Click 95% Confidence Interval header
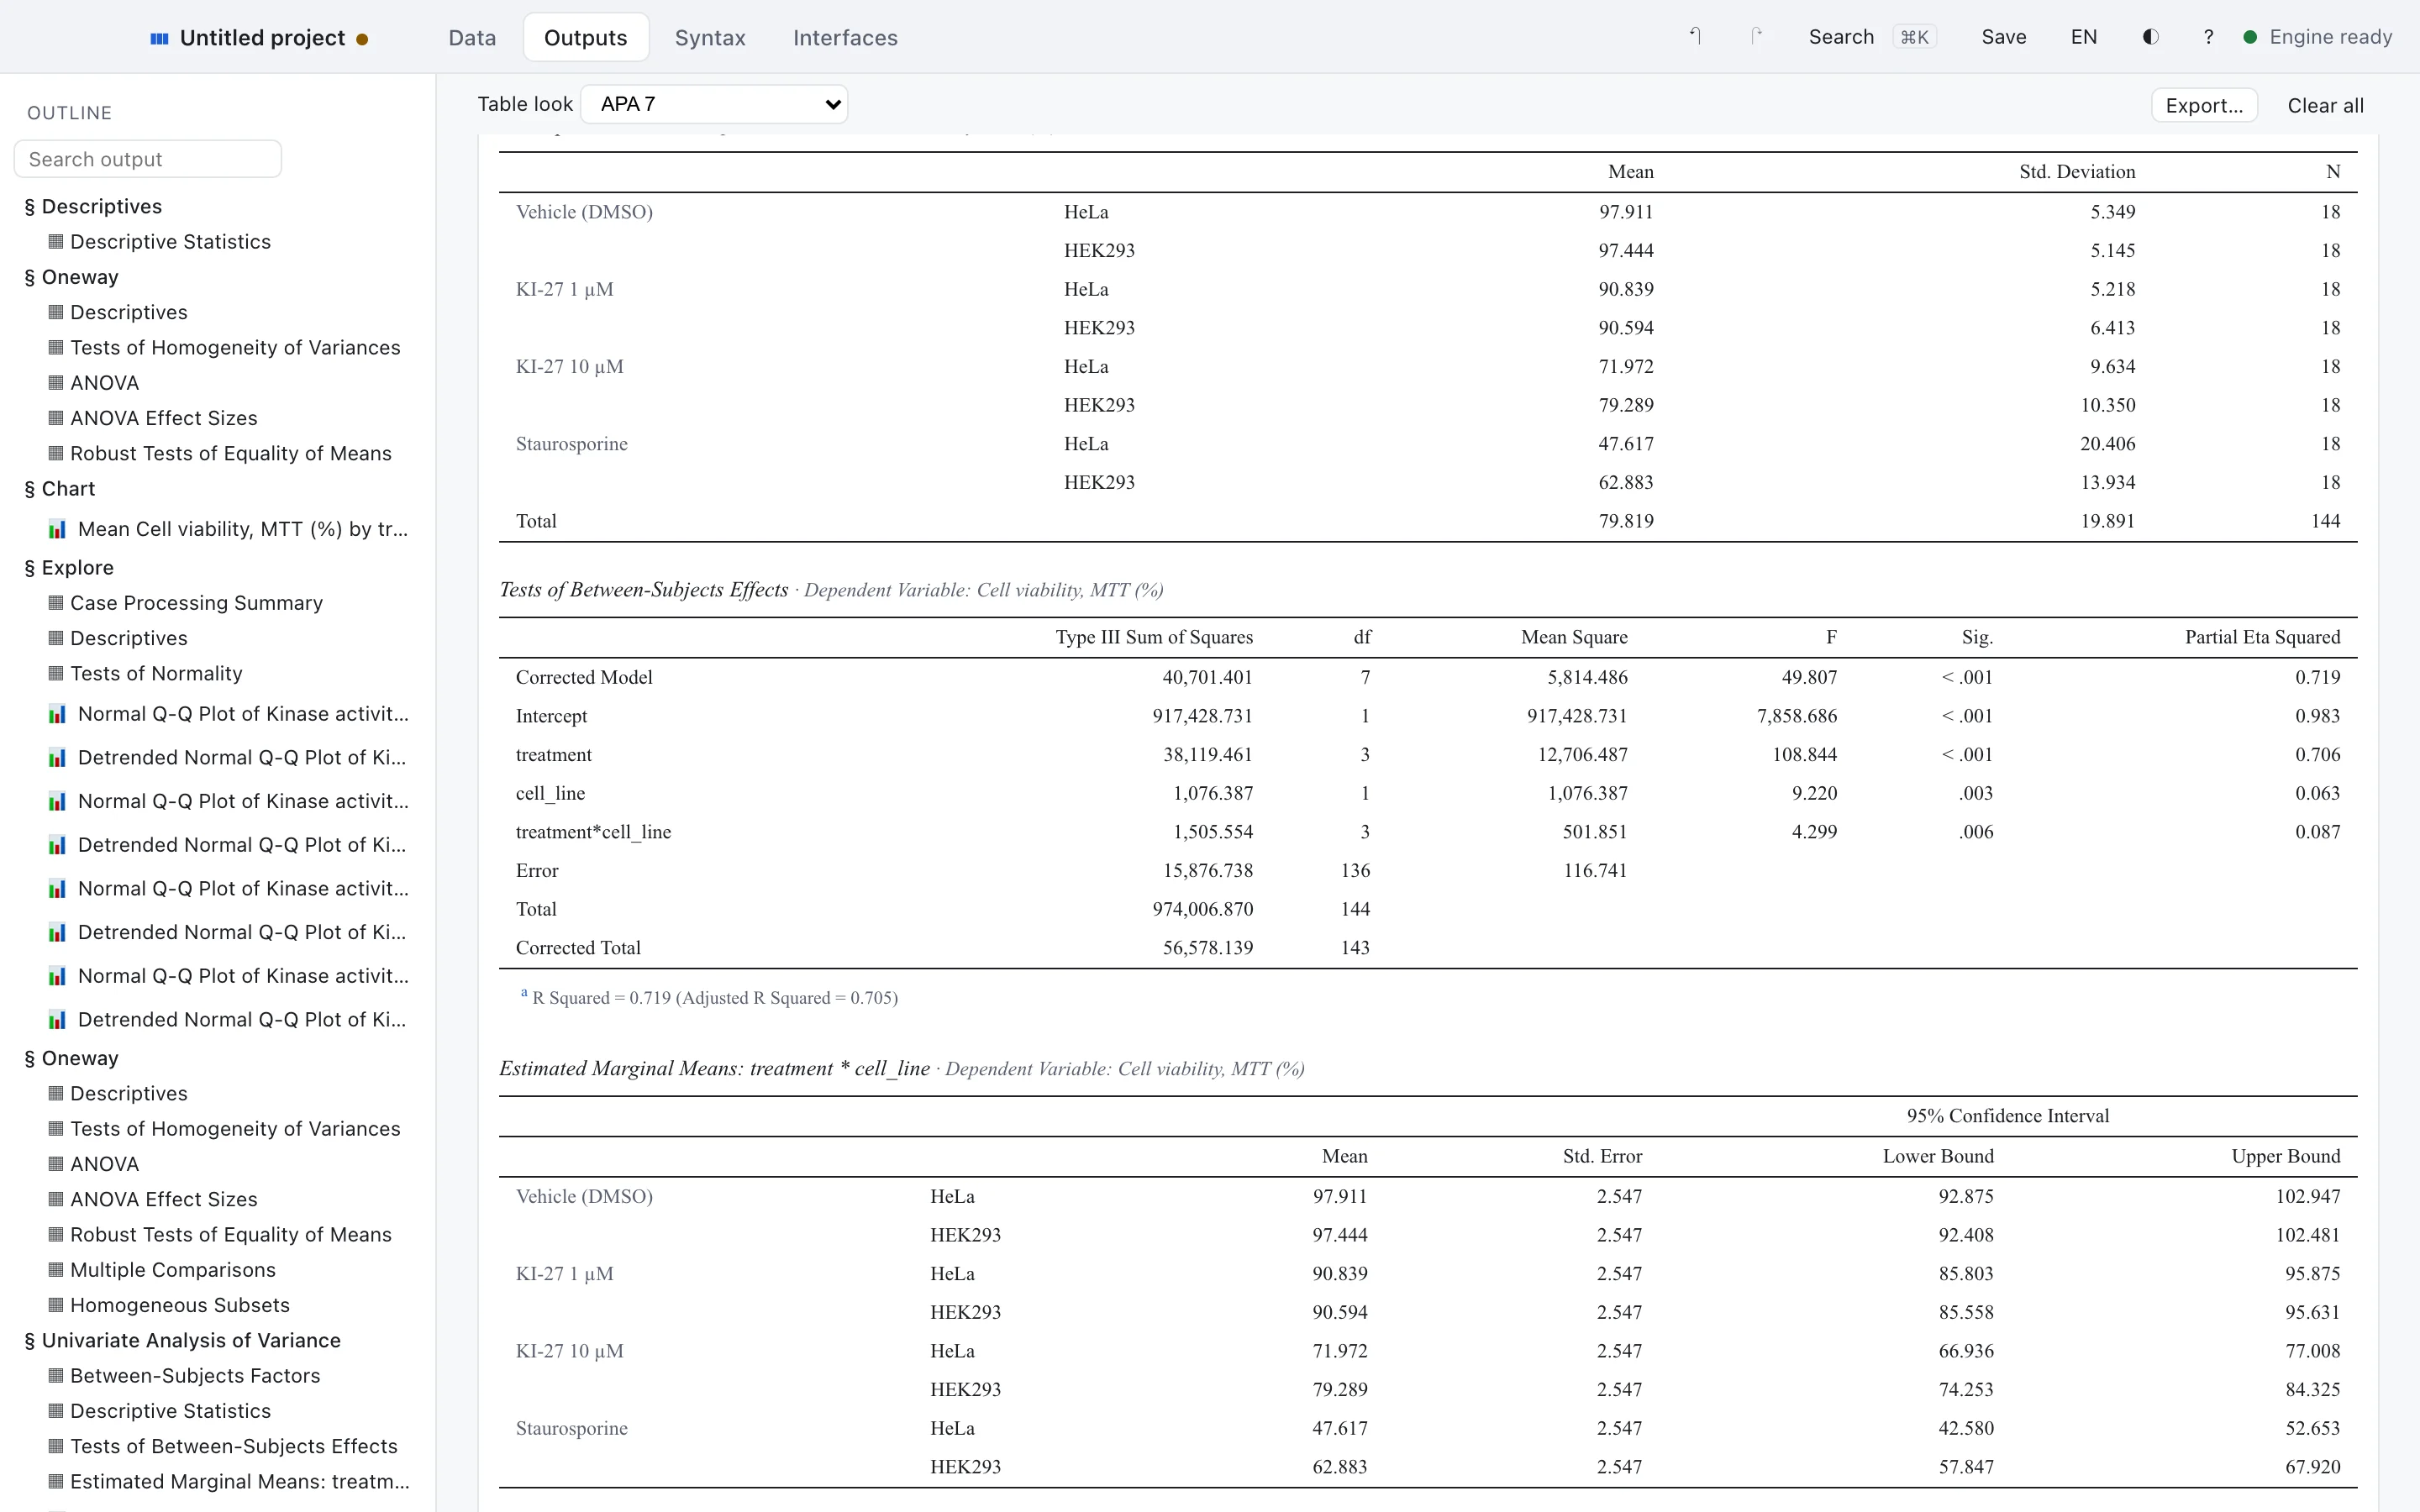This screenshot has width=2420, height=1512. (x=2007, y=1116)
